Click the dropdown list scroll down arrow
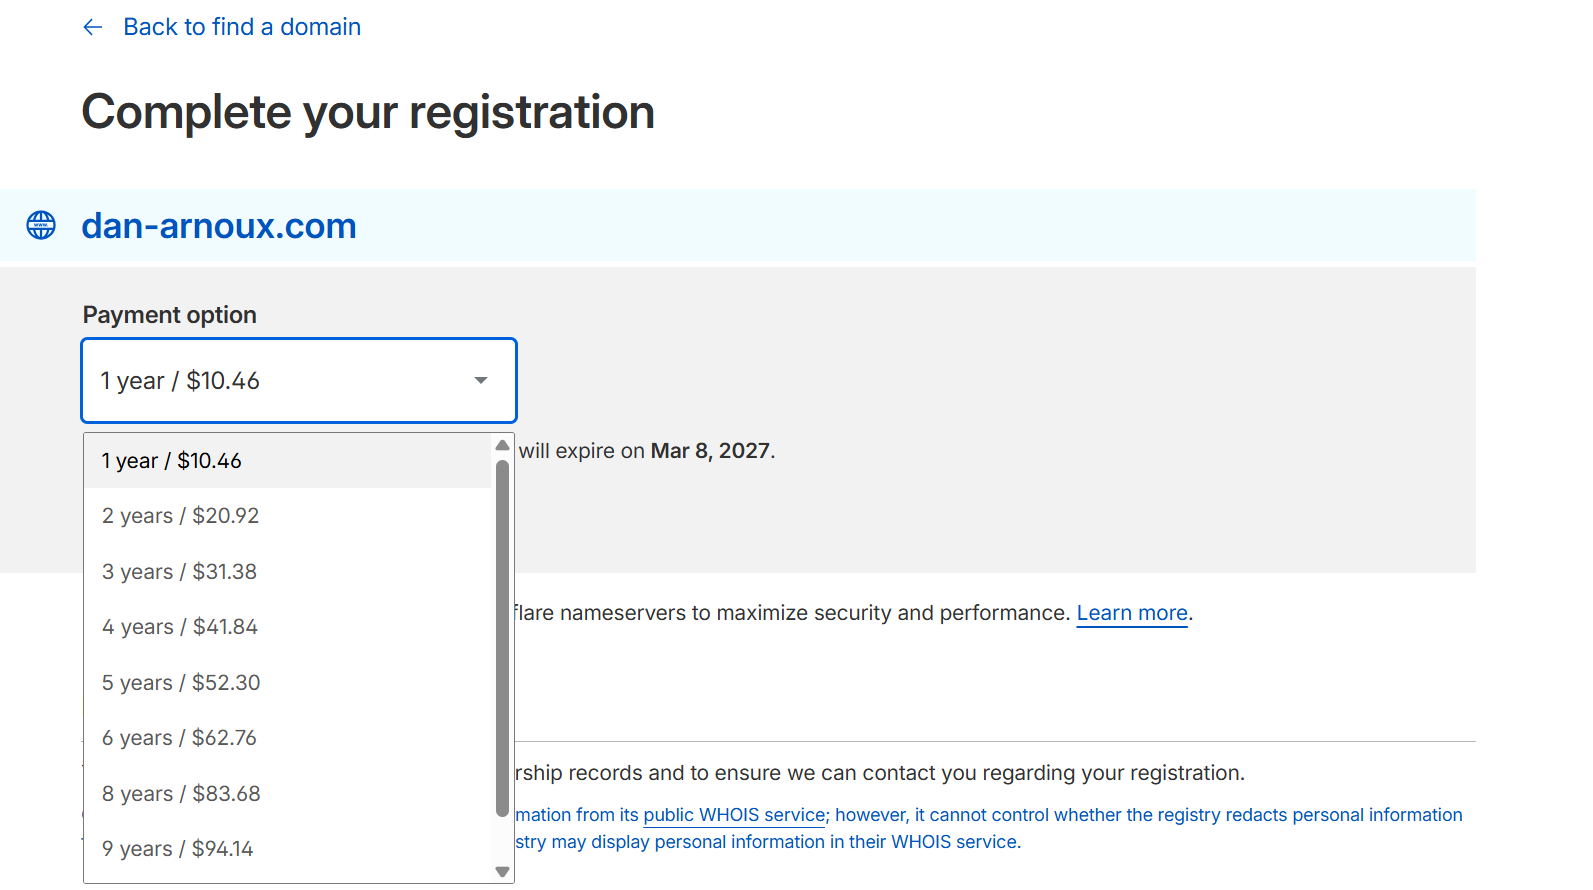 click(x=503, y=872)
